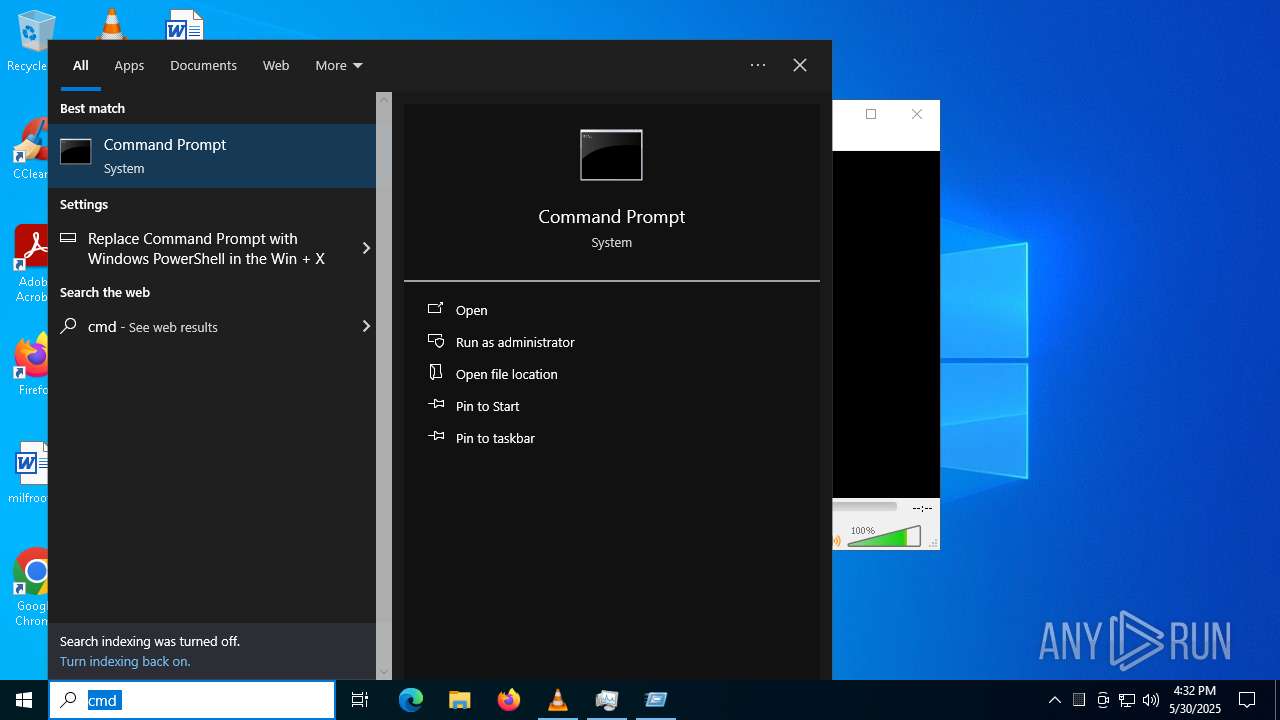Viewport: 1280px width, 720px height.
Task: Choose Pin to taskbar
Action: click(495, 438)
